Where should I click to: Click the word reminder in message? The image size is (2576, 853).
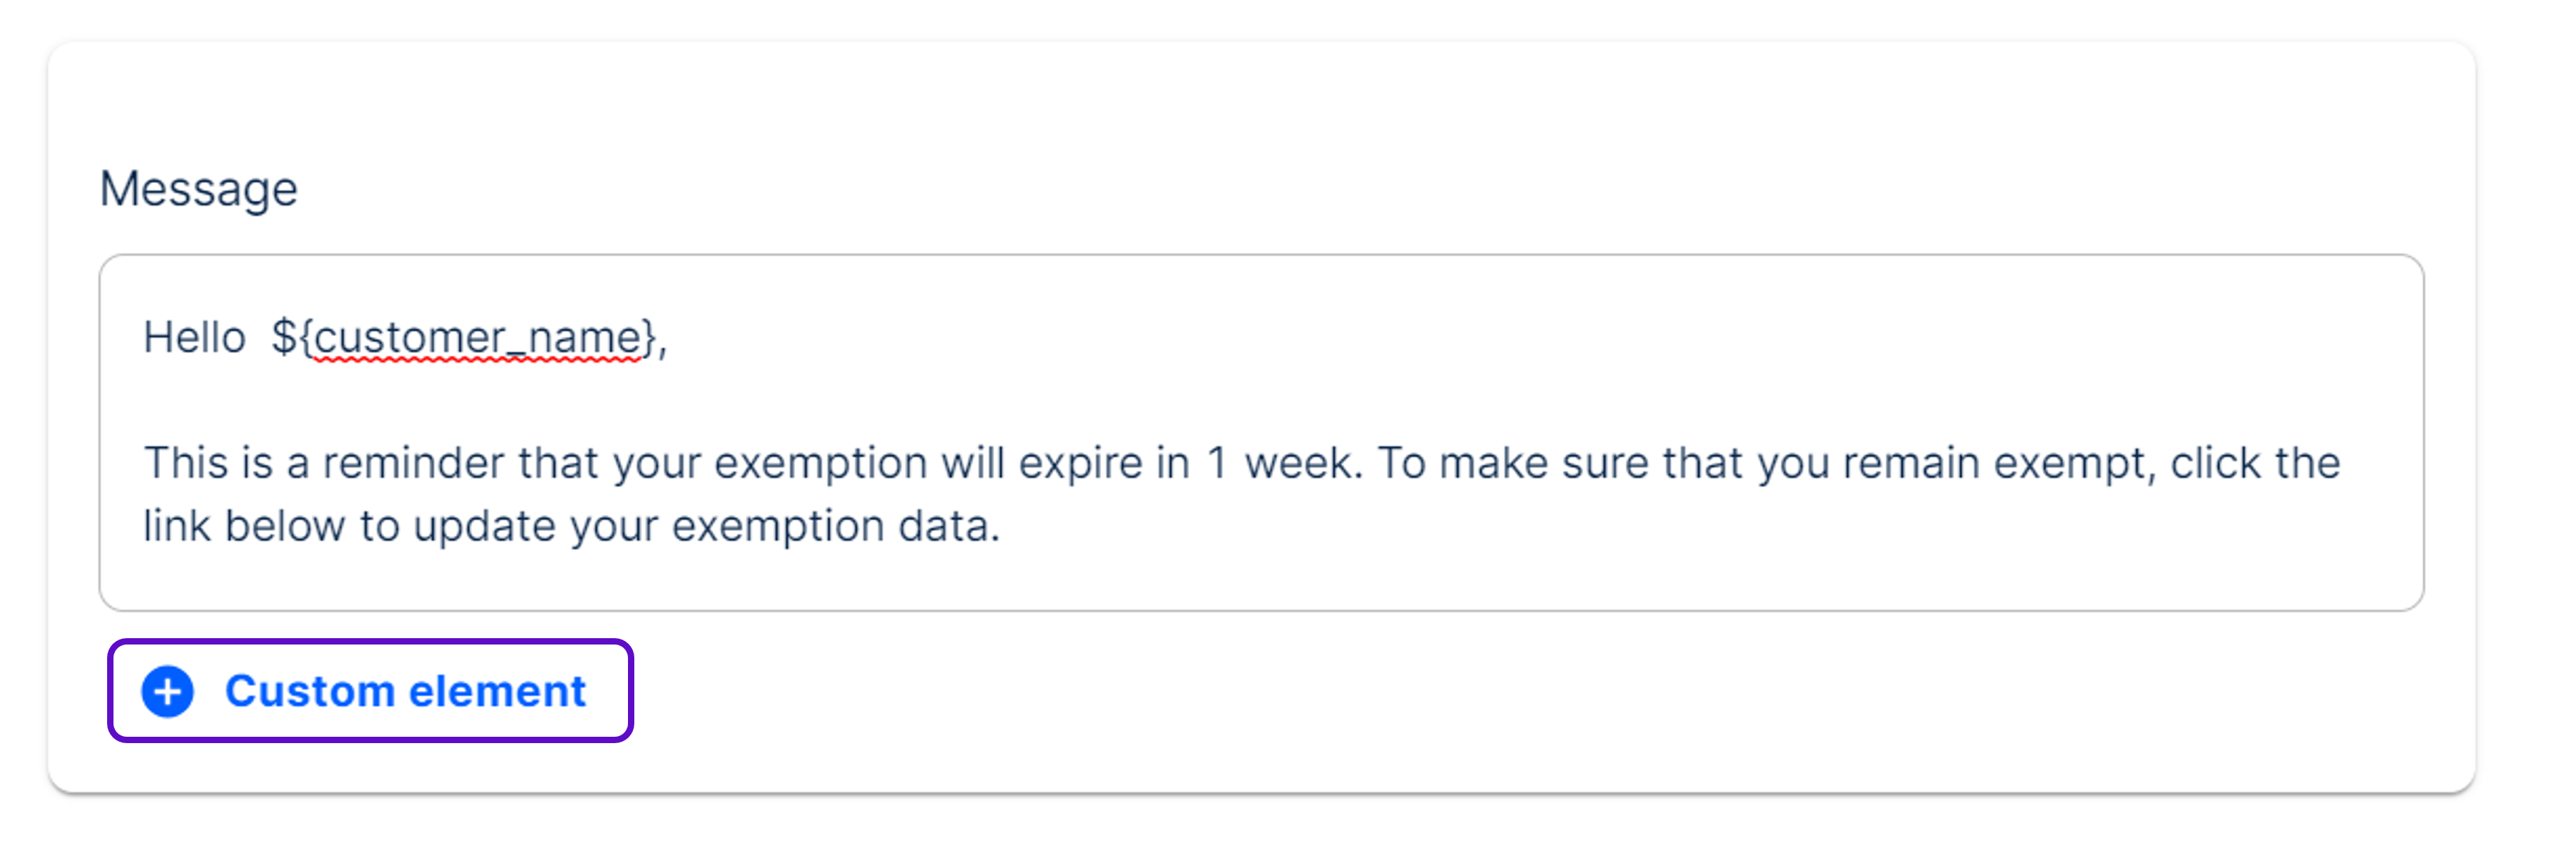pyautogui.click(x=412, y=463)
